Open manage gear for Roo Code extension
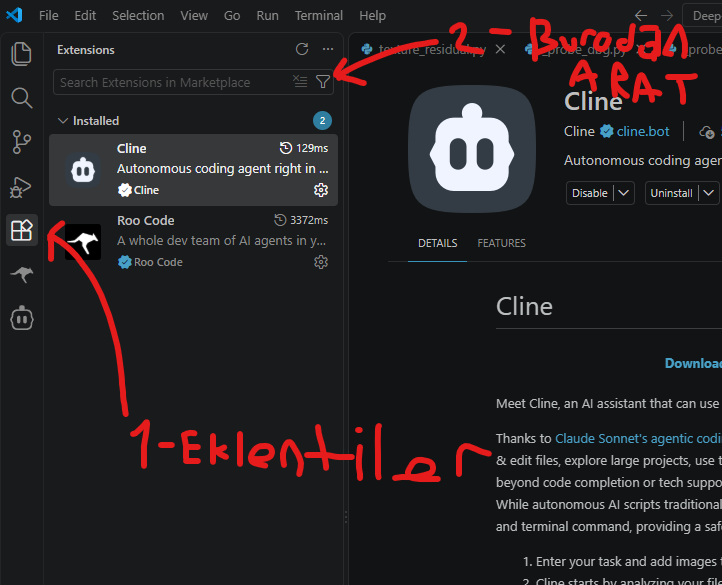 click(321, 262)
